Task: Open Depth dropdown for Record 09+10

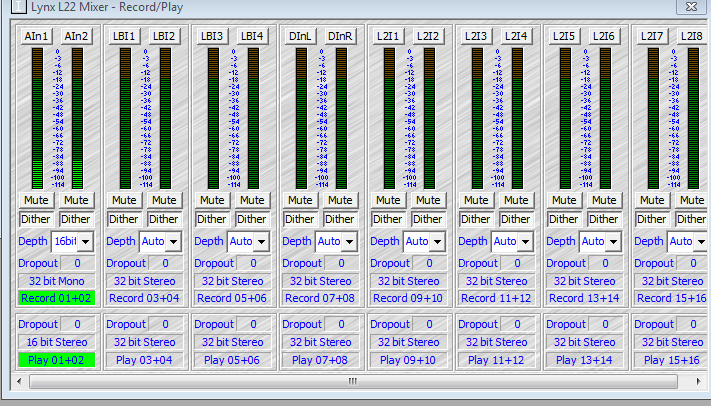Action: tap(437, 241)
